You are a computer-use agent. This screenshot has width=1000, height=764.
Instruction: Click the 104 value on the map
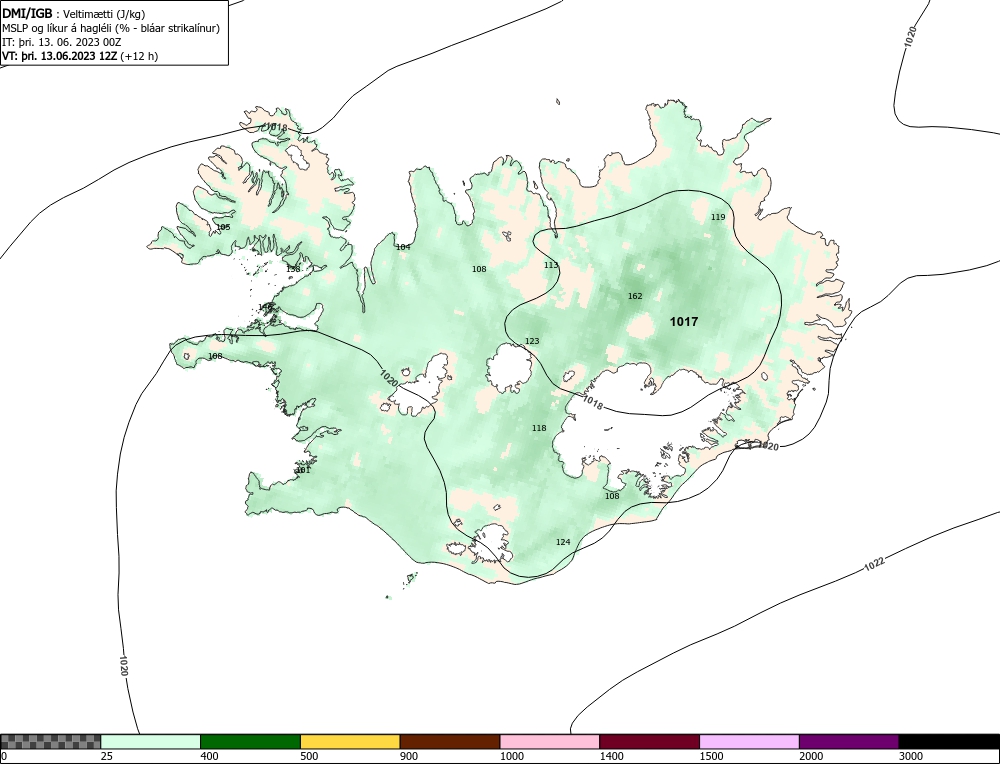pos(403,247)
